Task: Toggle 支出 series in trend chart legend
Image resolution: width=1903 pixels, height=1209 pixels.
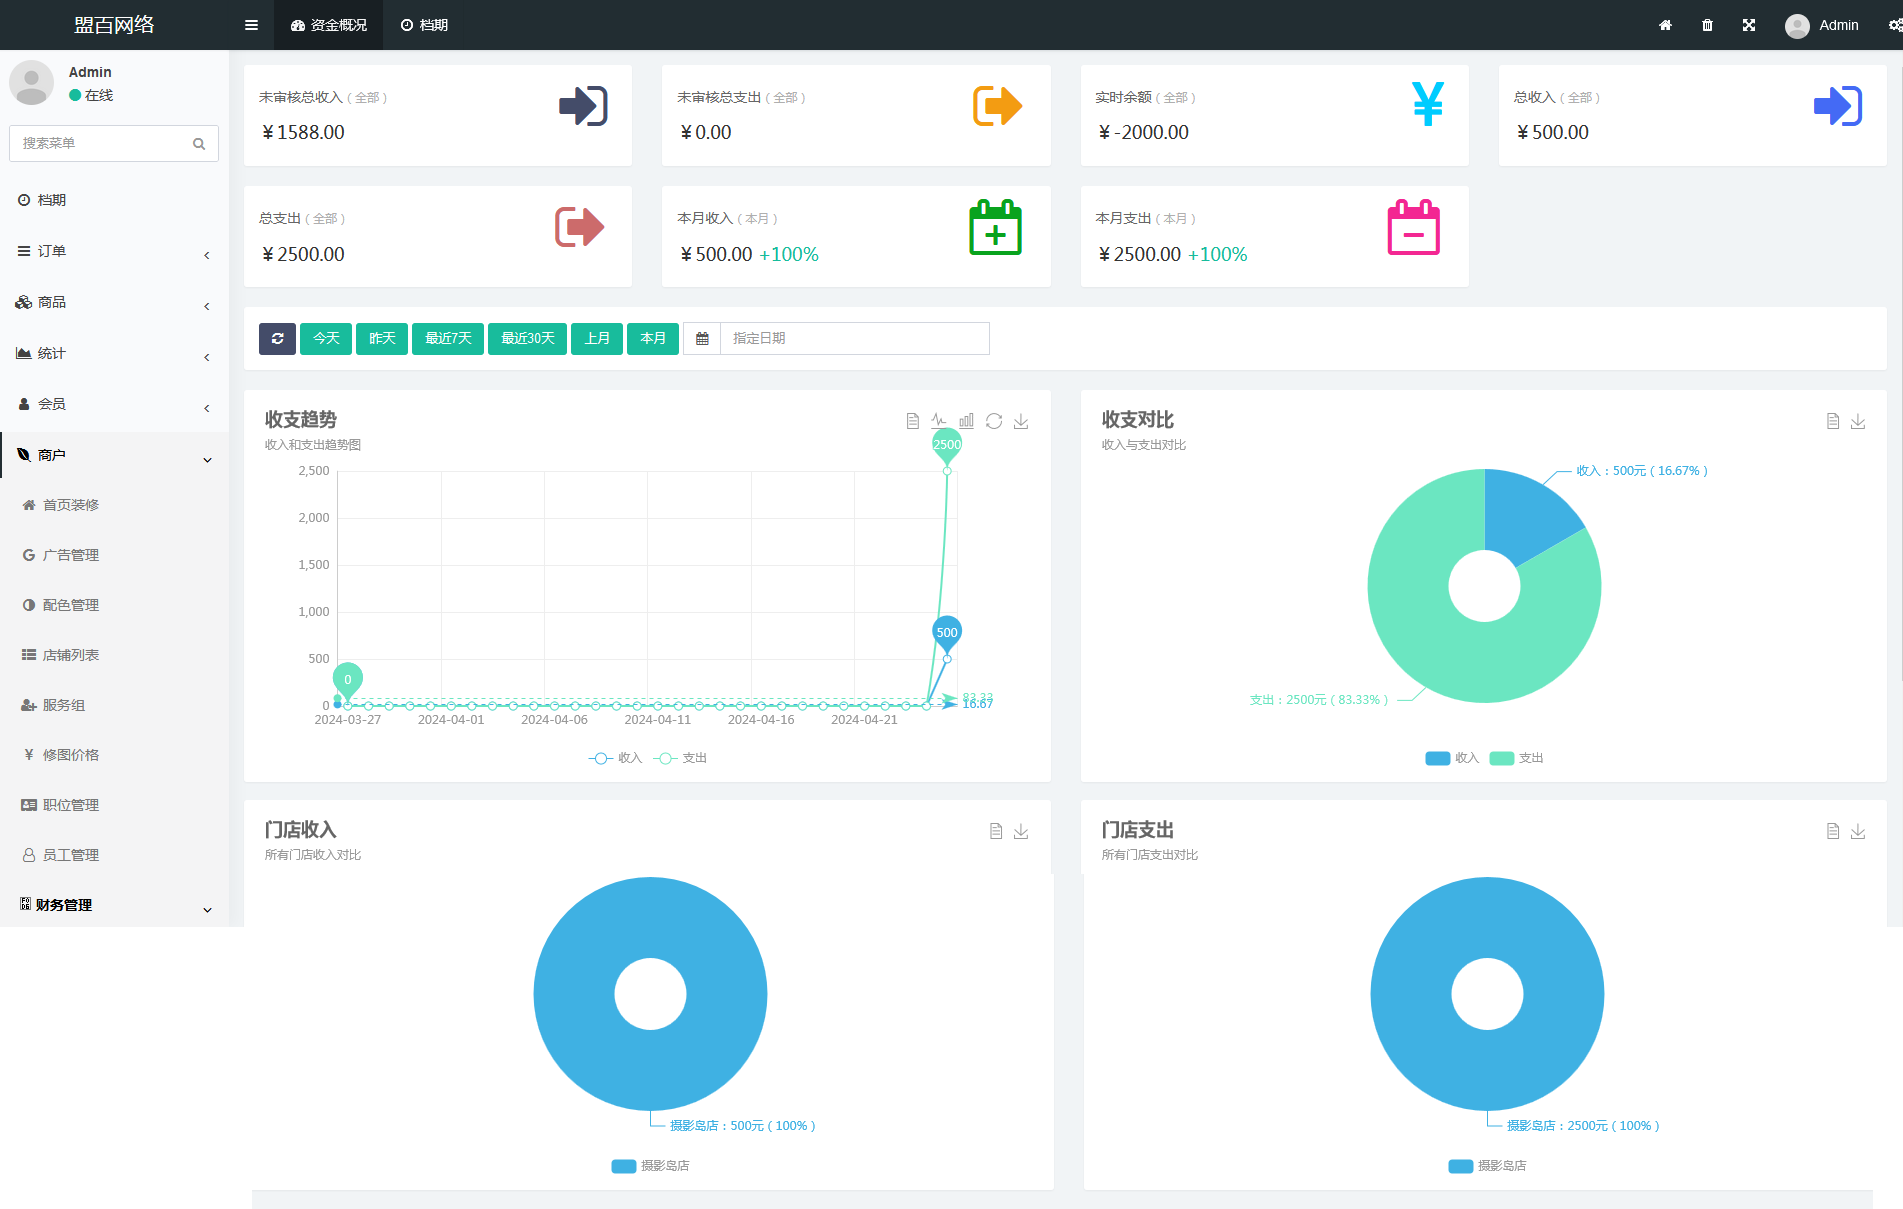Action: [681, 758]
